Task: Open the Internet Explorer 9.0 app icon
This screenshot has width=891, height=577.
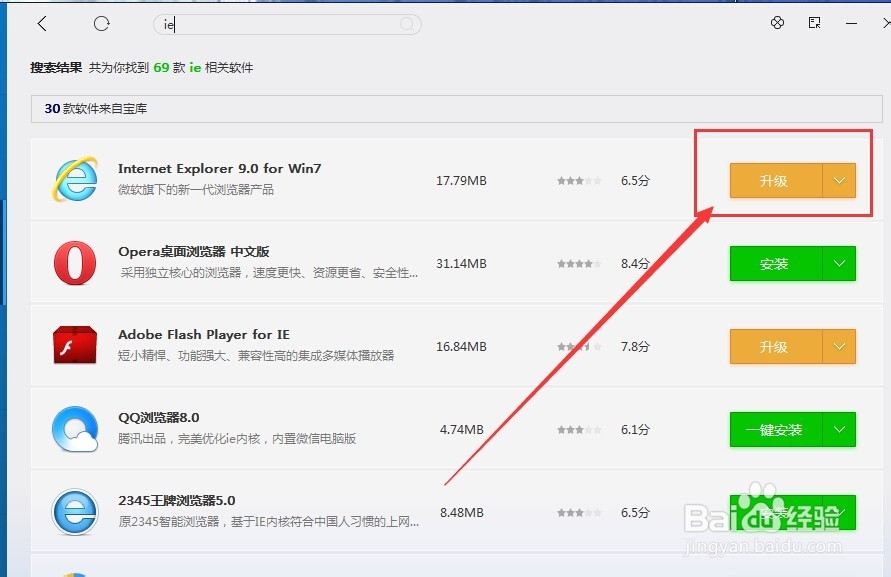Action: [x=74, y=181]
